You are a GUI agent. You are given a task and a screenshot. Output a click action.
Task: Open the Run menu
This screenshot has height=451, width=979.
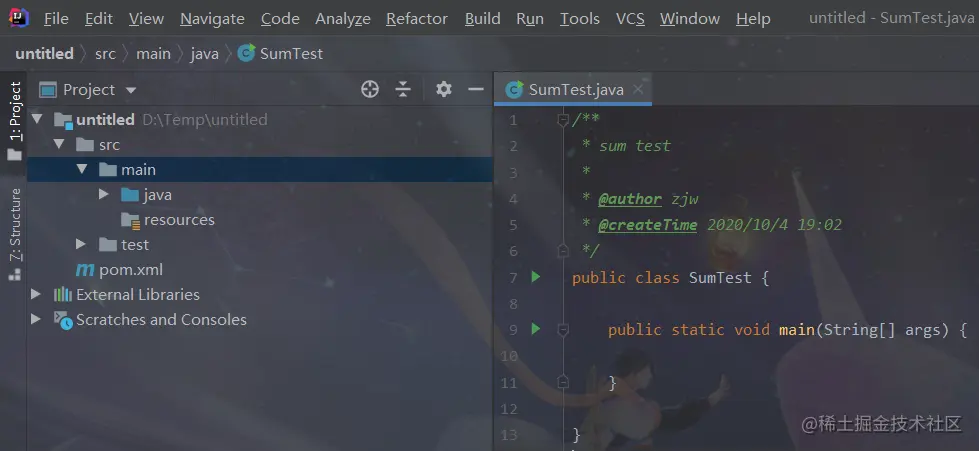(529, 19)
